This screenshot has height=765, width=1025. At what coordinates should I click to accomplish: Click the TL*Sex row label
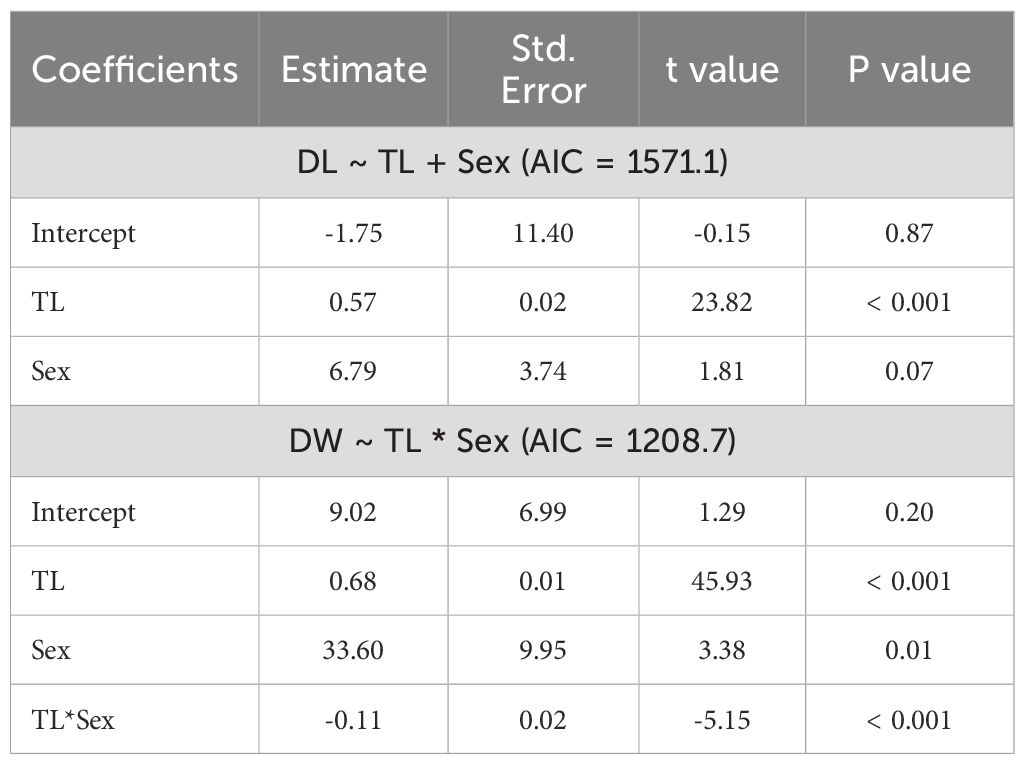(x=73, y=719)
